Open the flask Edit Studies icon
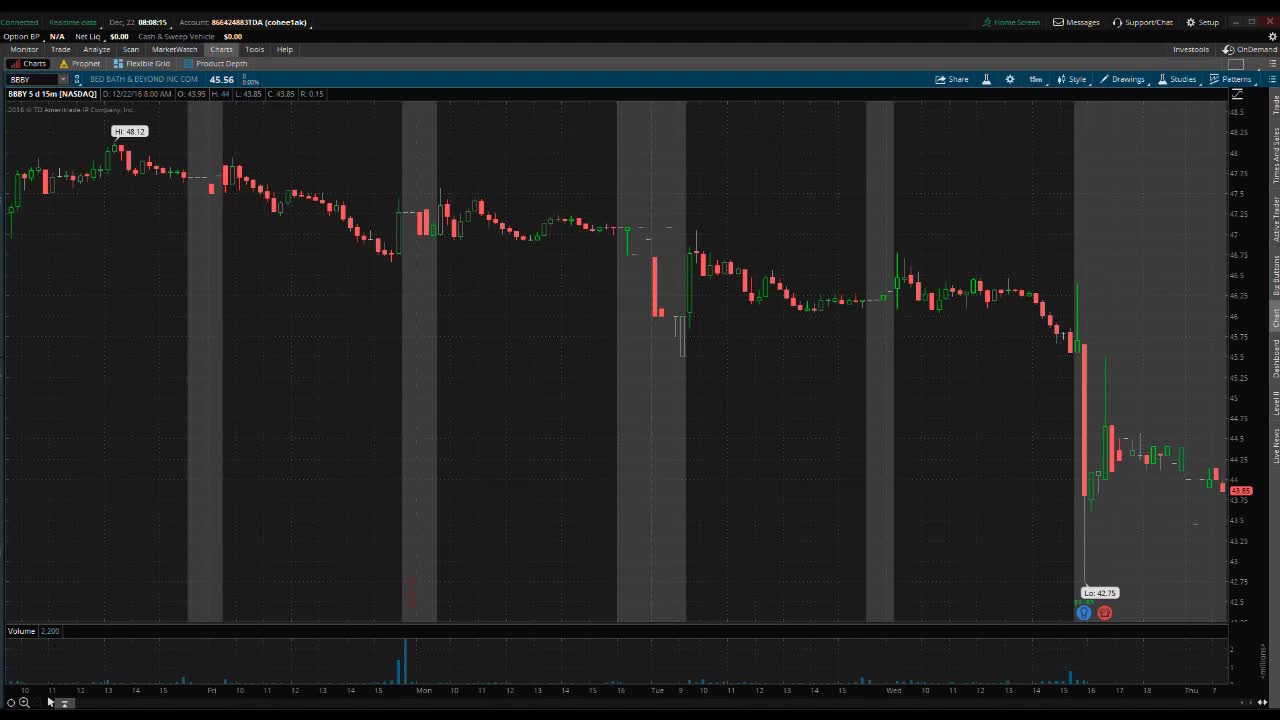 pos(986,79)
